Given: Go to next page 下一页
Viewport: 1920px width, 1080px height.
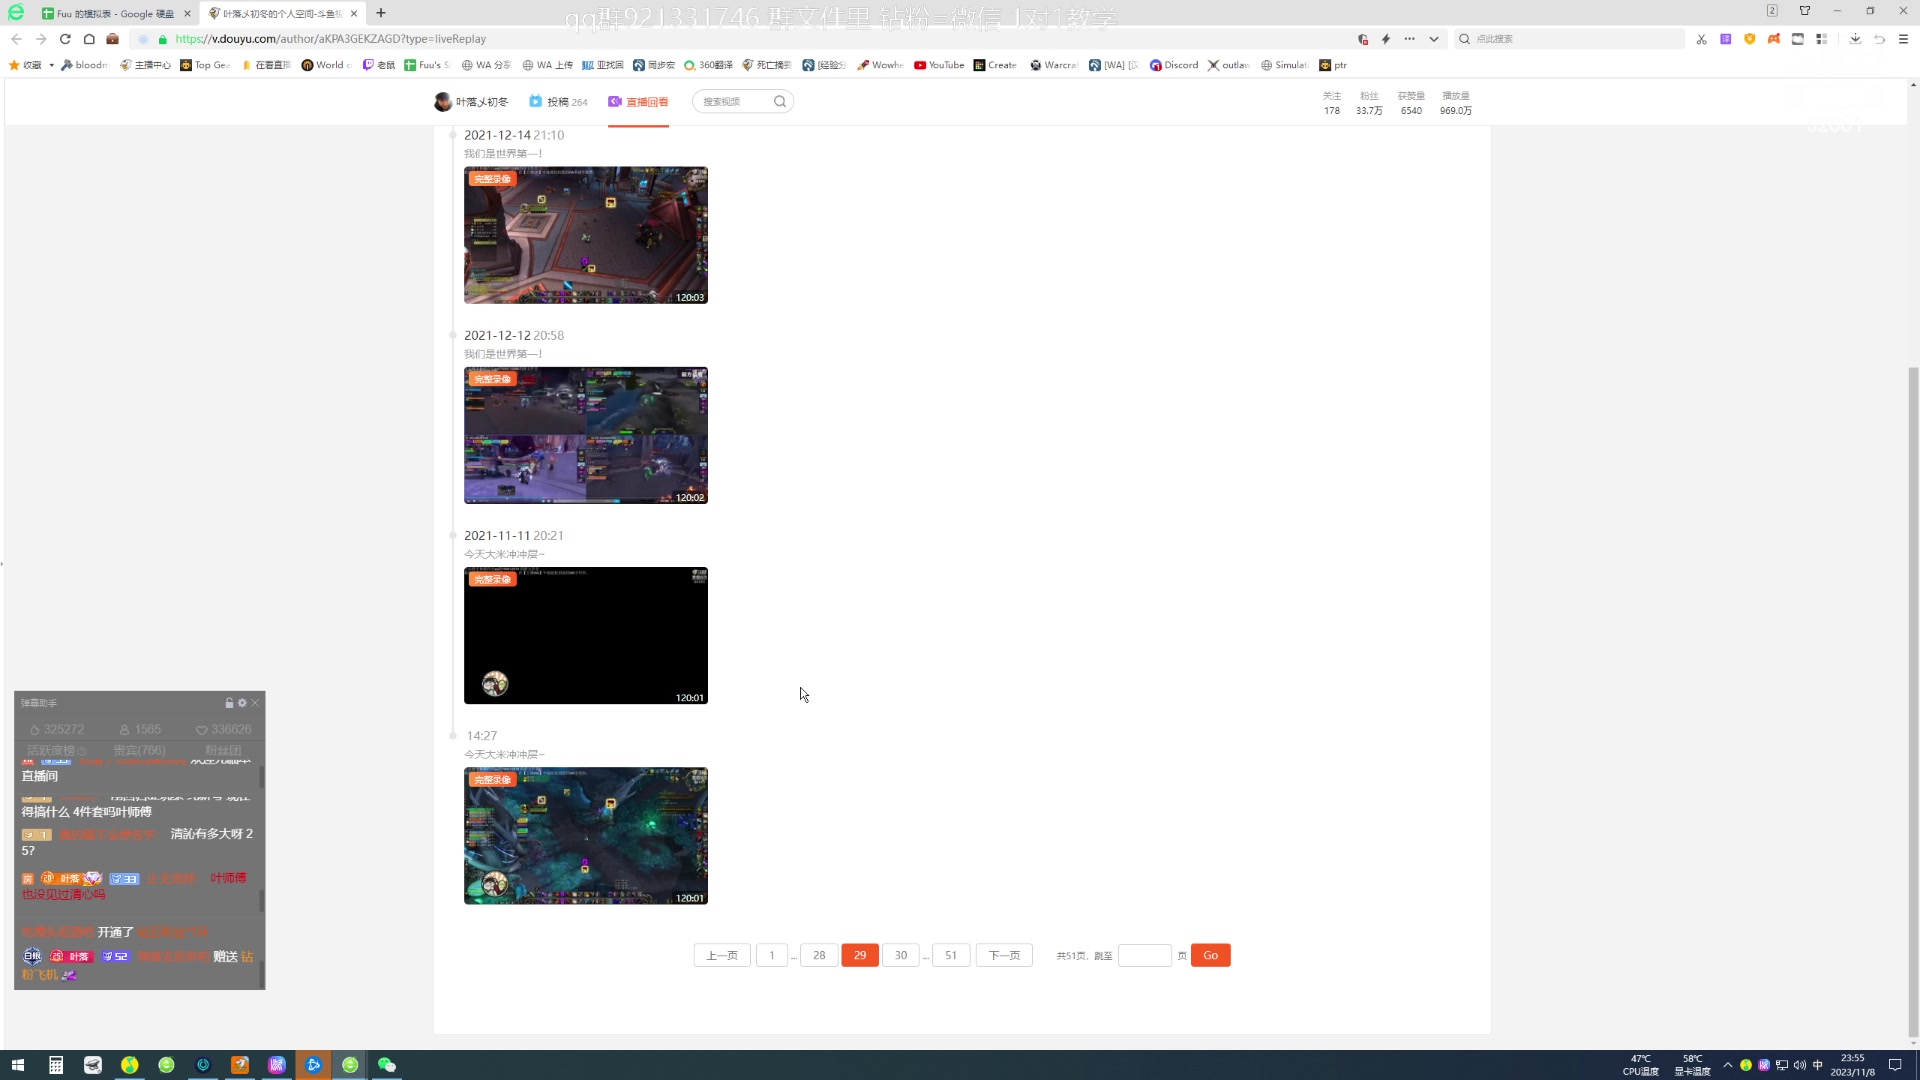Looking at the screenshot, I should point(1004,955).
